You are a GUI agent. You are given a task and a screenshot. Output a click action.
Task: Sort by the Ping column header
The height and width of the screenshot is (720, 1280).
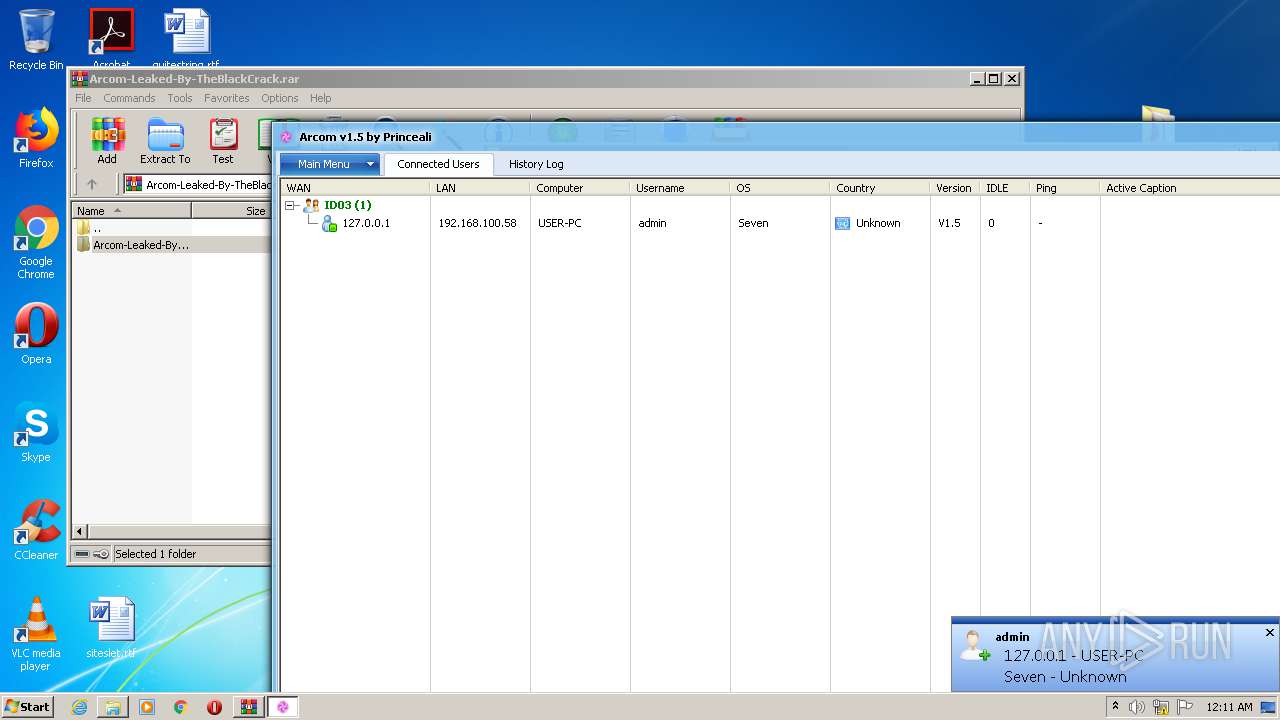(x=1065, y=188)
